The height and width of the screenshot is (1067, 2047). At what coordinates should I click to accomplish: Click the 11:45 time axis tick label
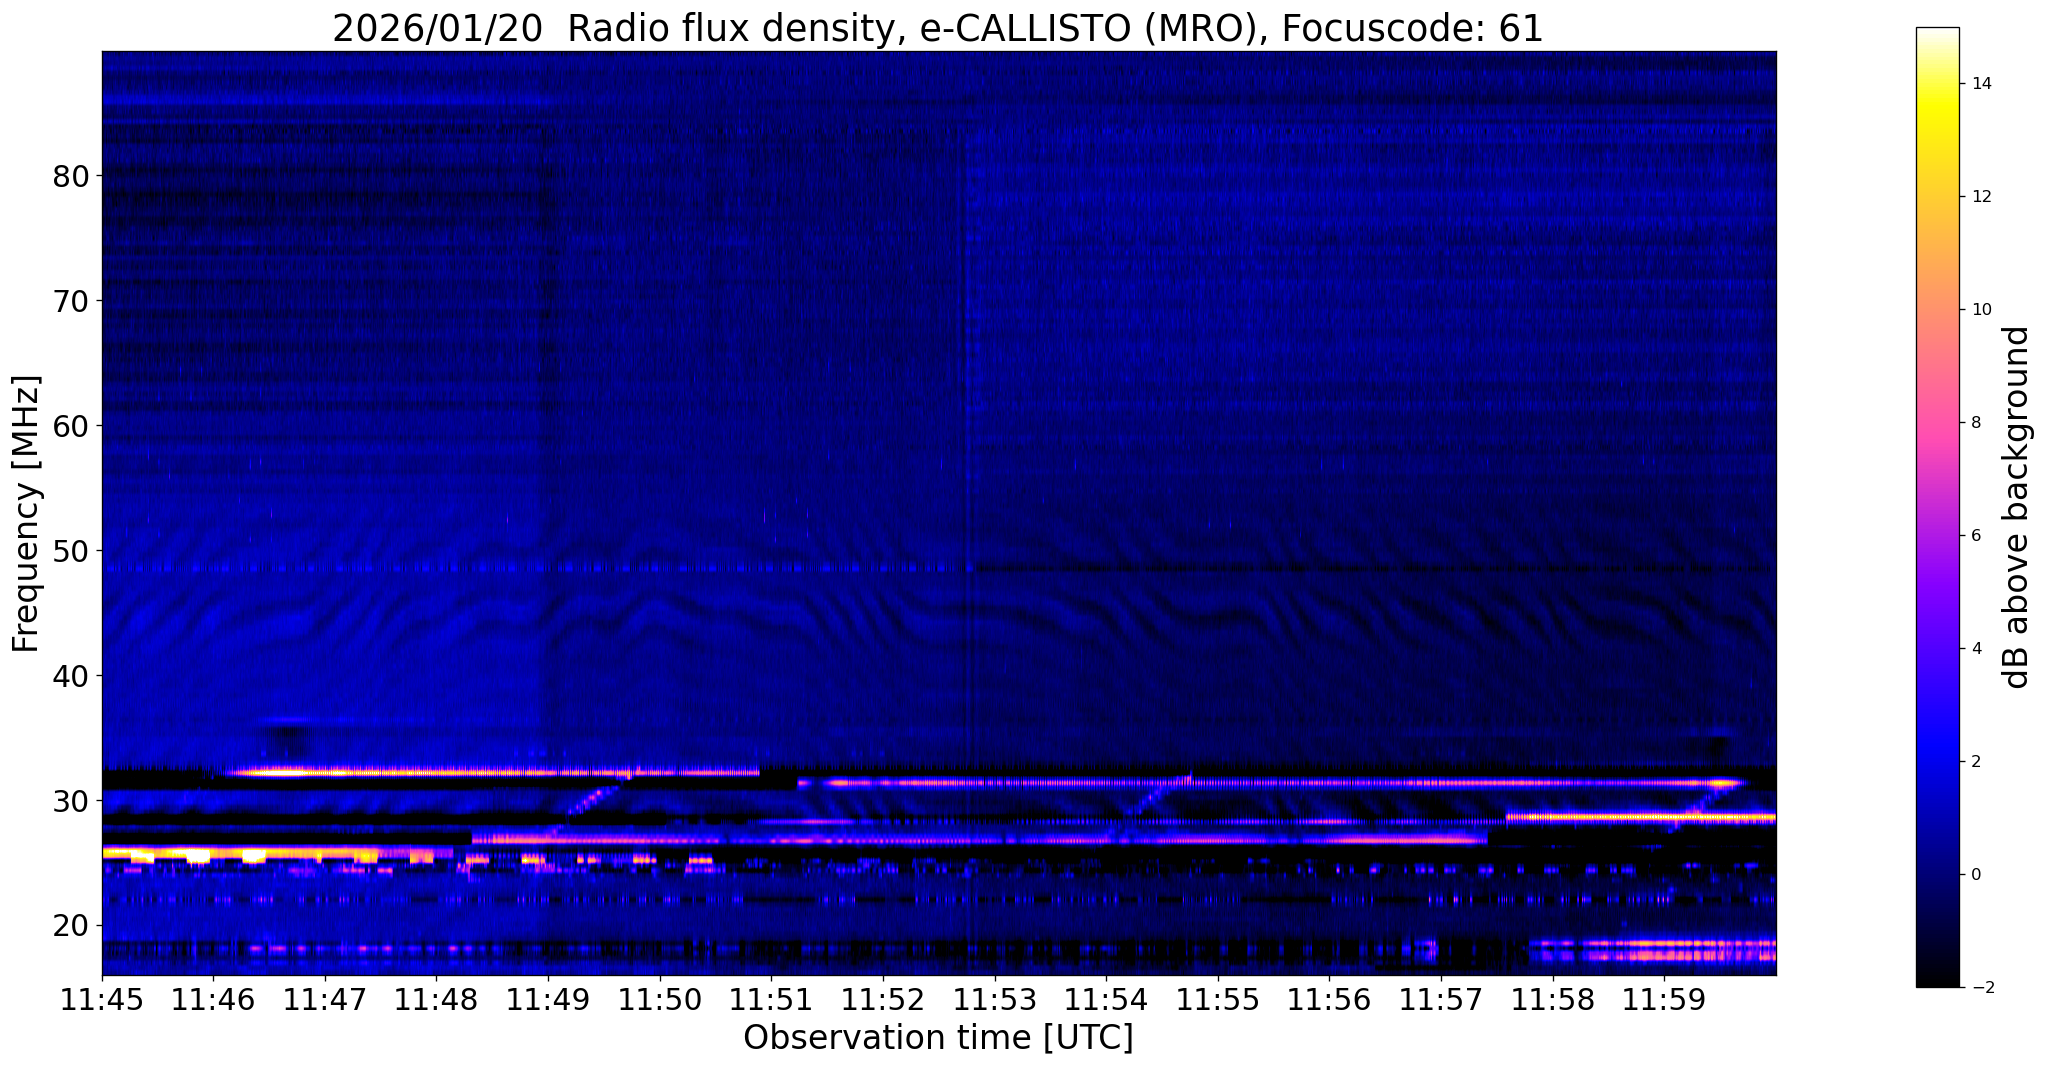tap(102, 1000)
